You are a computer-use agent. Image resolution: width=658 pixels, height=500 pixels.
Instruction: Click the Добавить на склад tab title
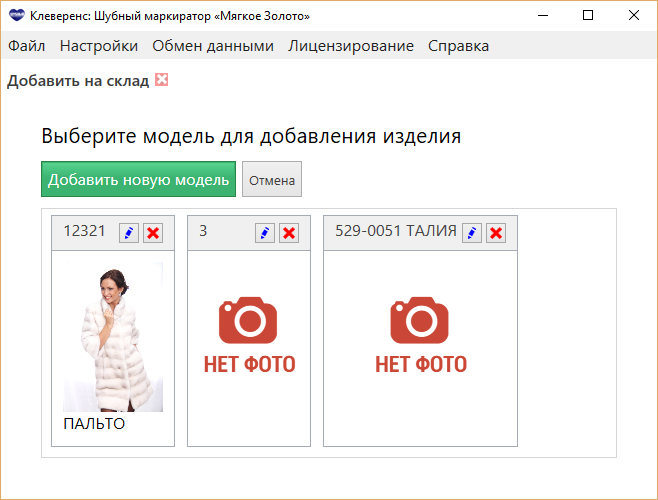coord(78,81)
